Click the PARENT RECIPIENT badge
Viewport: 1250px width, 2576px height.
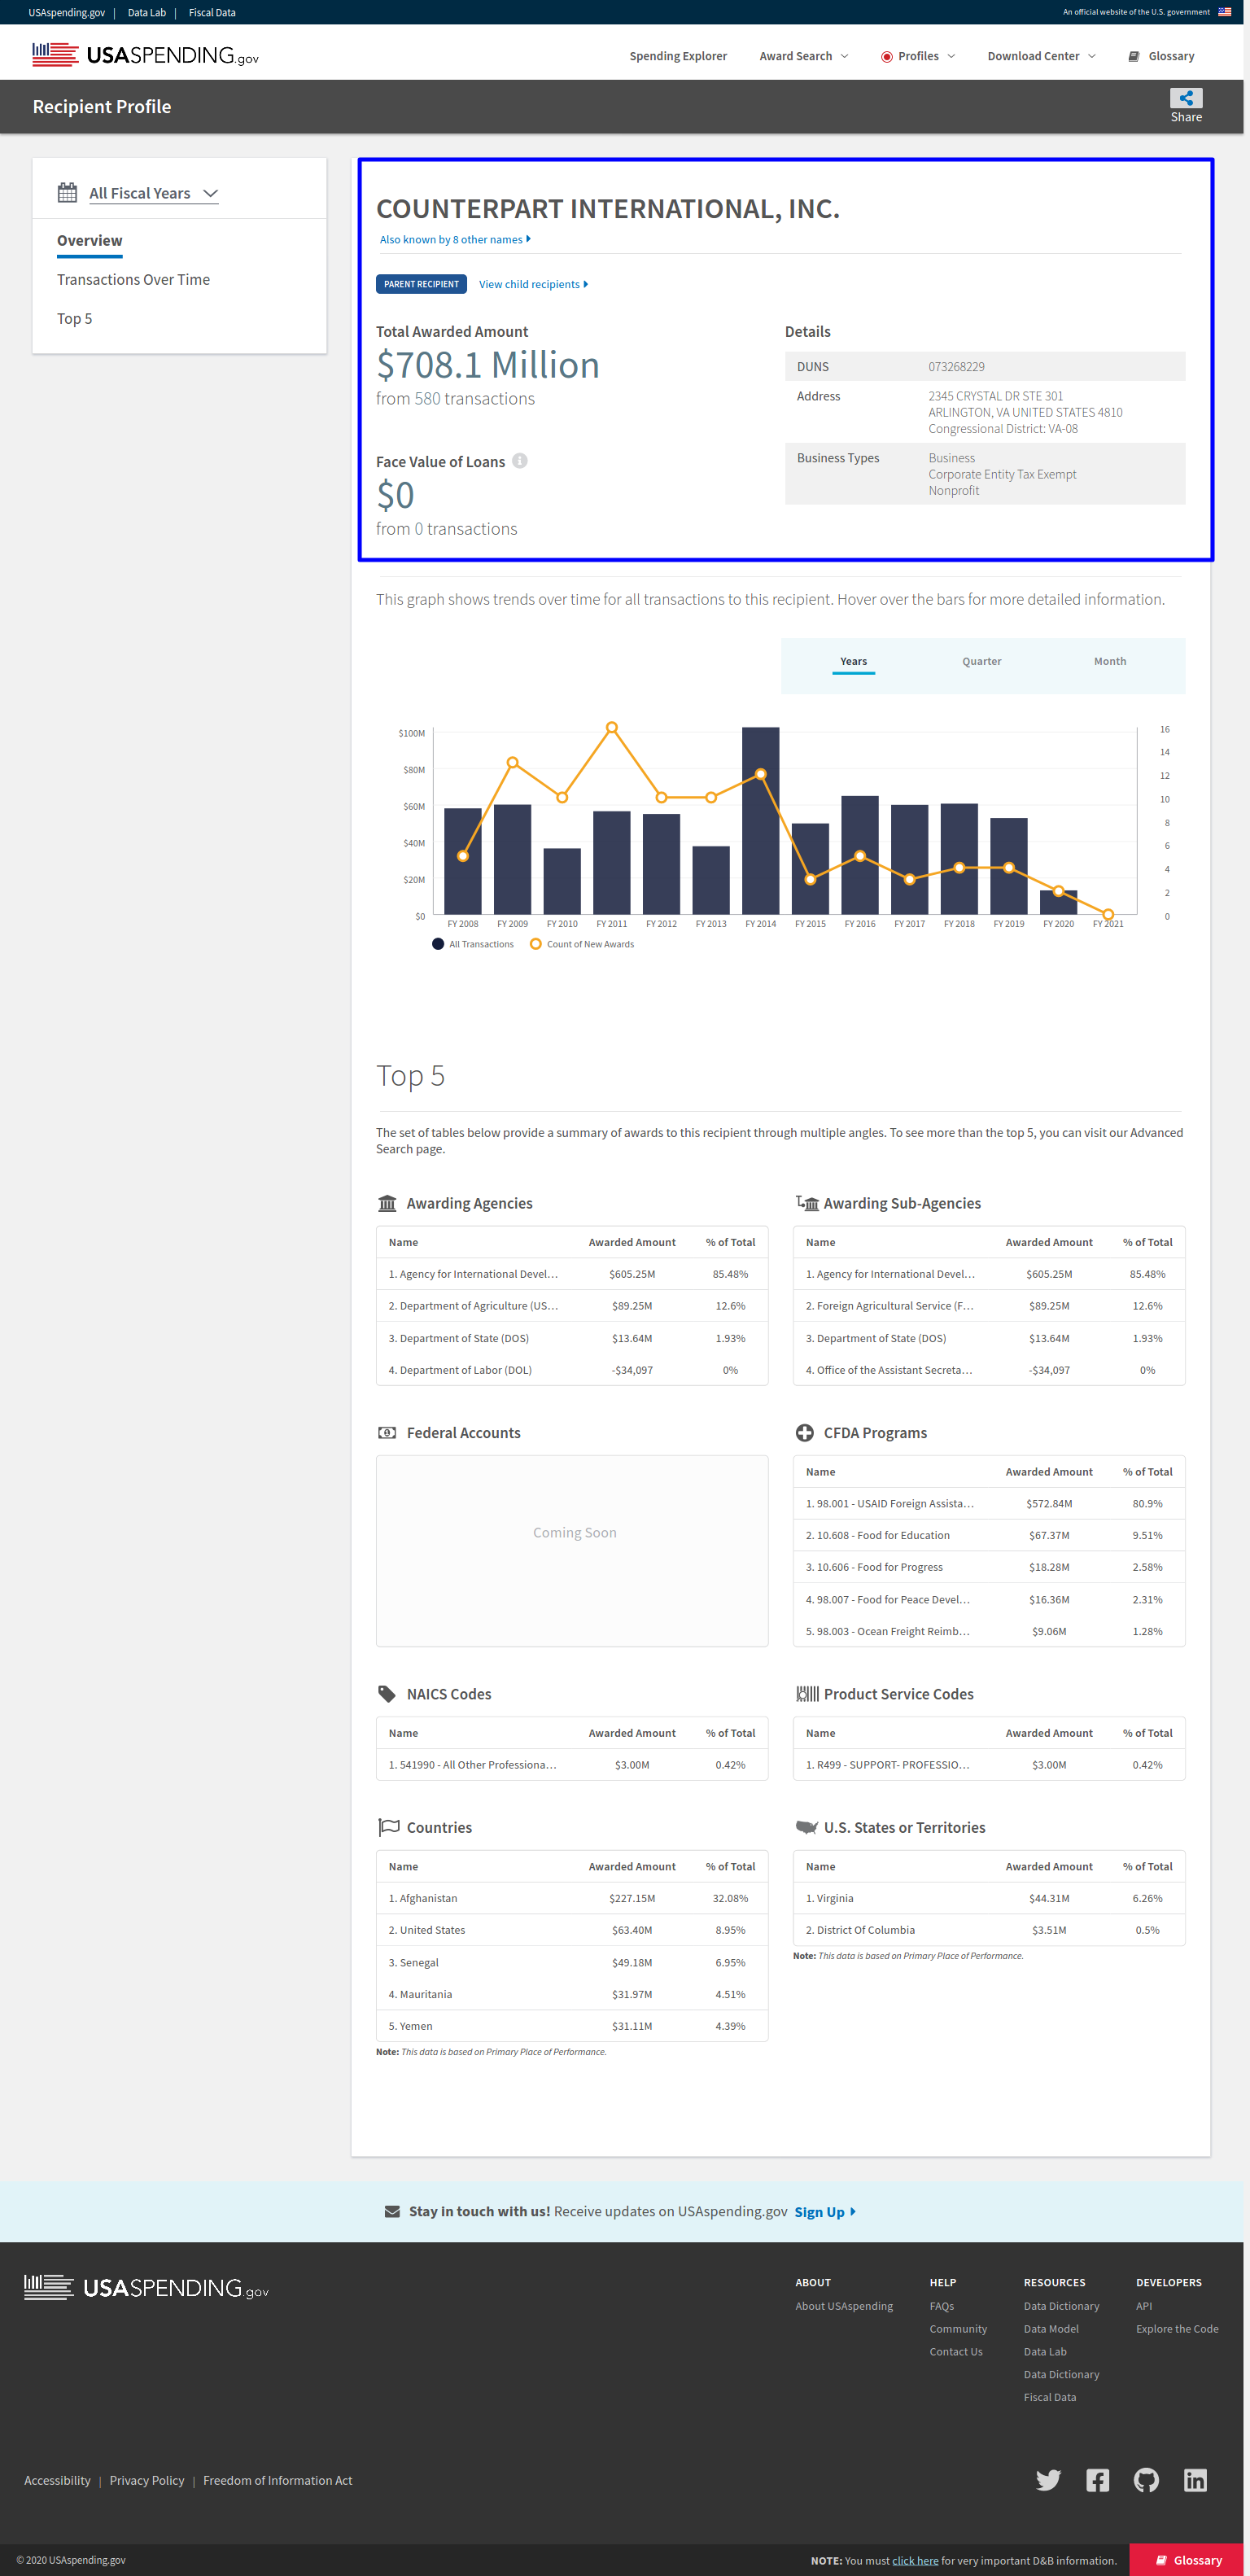tap(421, 284)
